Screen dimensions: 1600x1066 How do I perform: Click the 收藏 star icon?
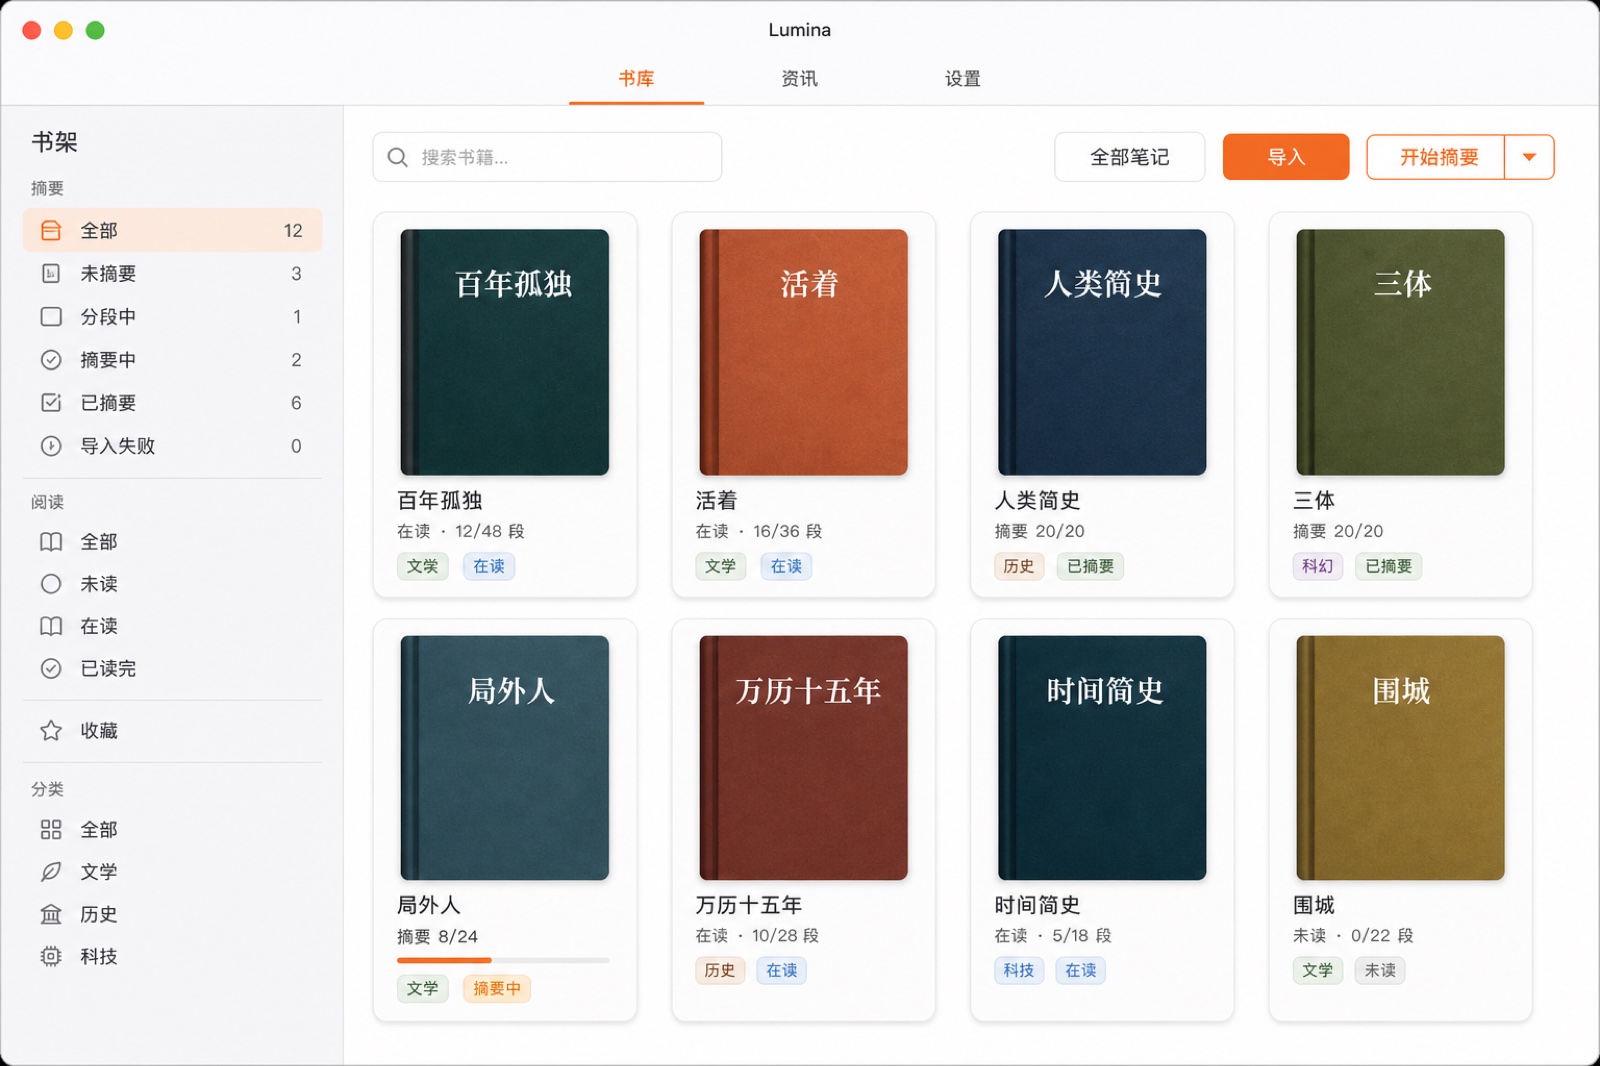click(x=51, y=731)
